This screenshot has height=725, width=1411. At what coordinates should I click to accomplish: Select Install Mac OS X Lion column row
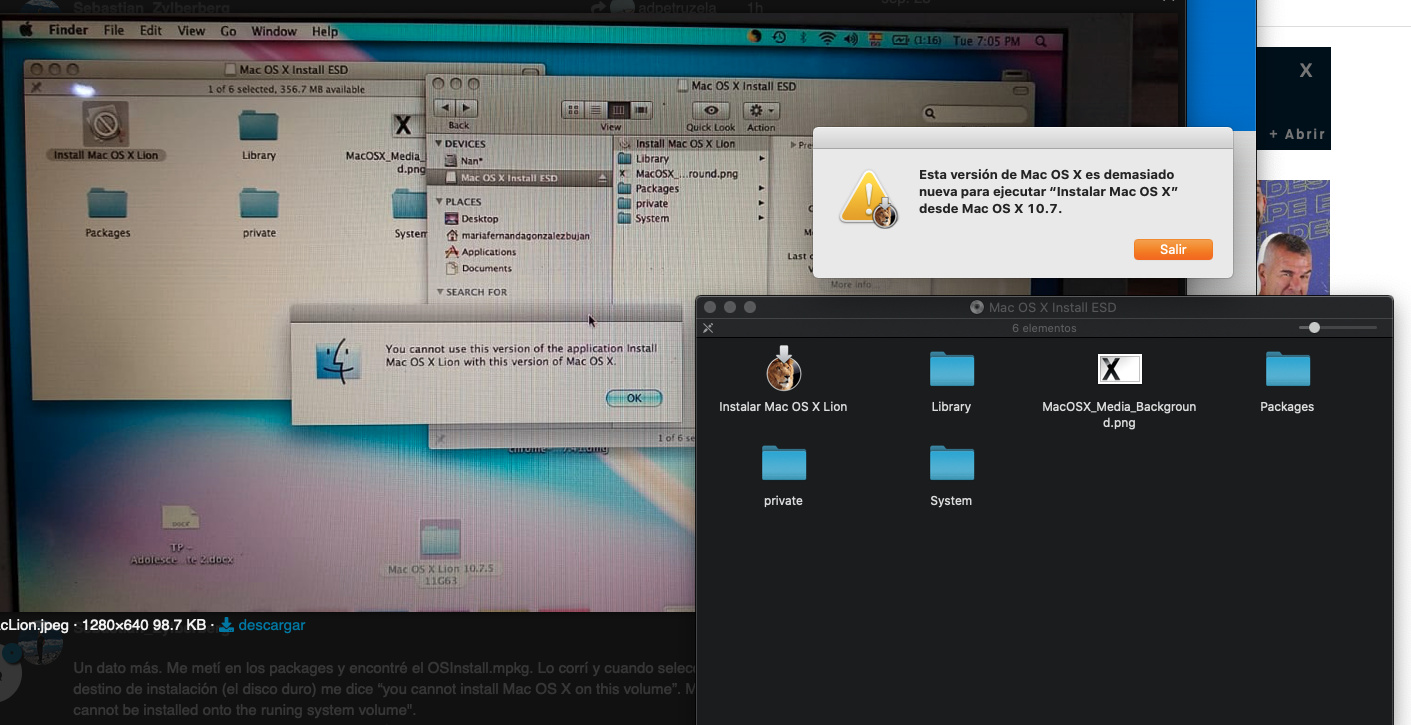click(x=691, y=144)
